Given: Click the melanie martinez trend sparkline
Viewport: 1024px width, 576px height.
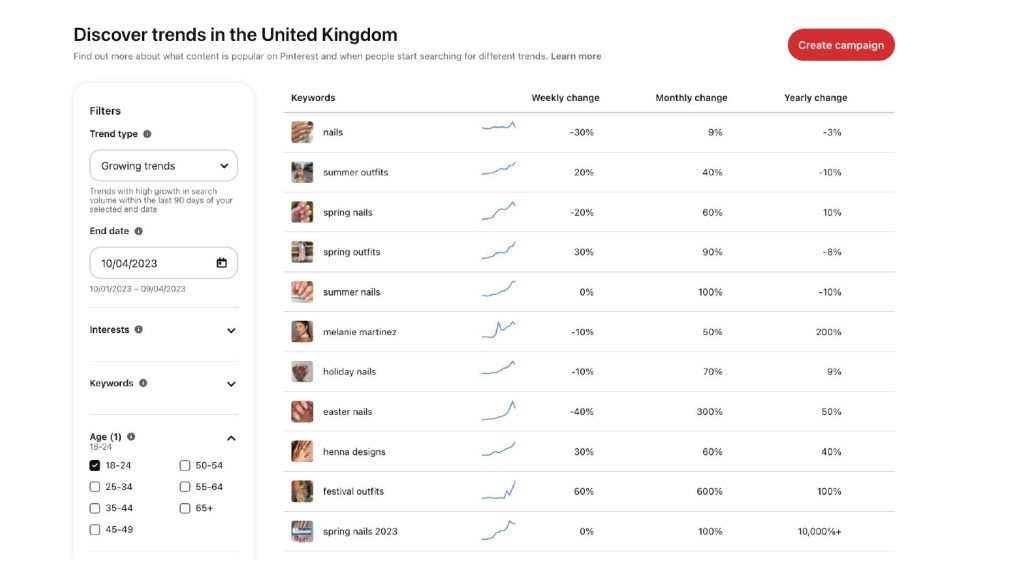Looking at the screenshot, I should [498, 331].
